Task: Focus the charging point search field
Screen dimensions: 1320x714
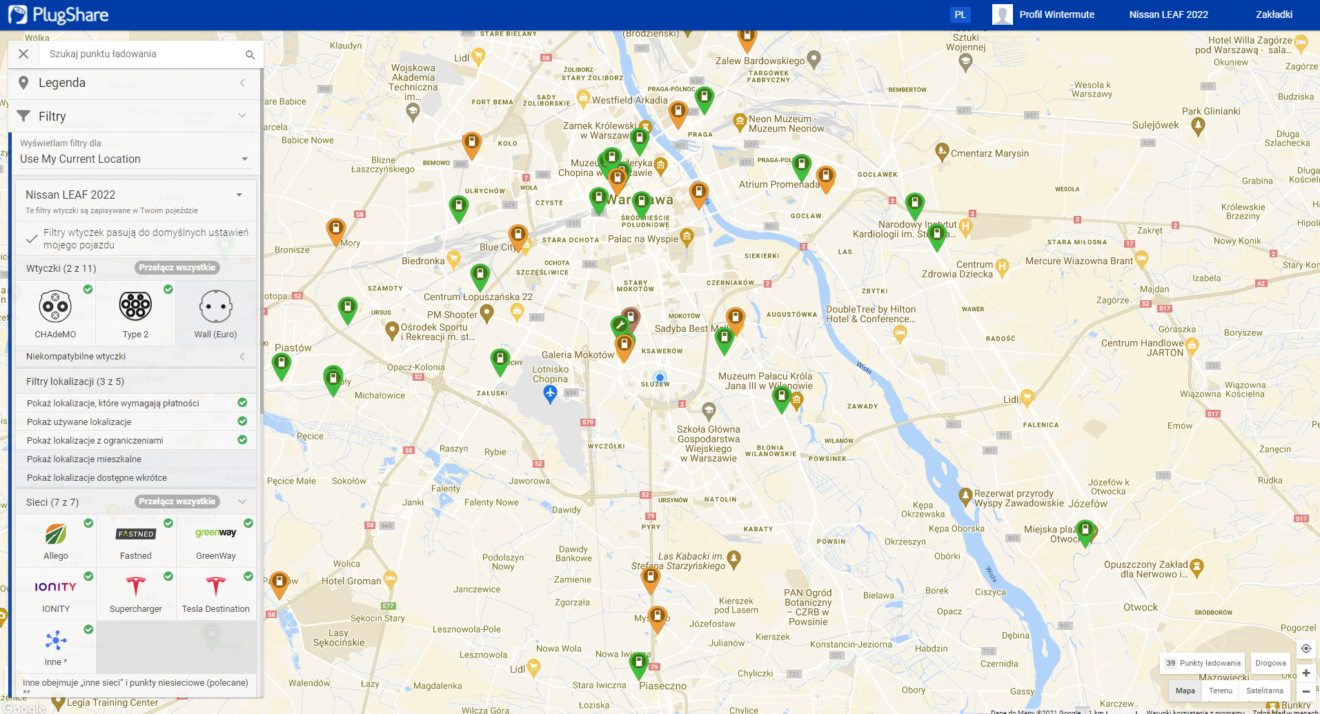Action: (x=140, y=54)
